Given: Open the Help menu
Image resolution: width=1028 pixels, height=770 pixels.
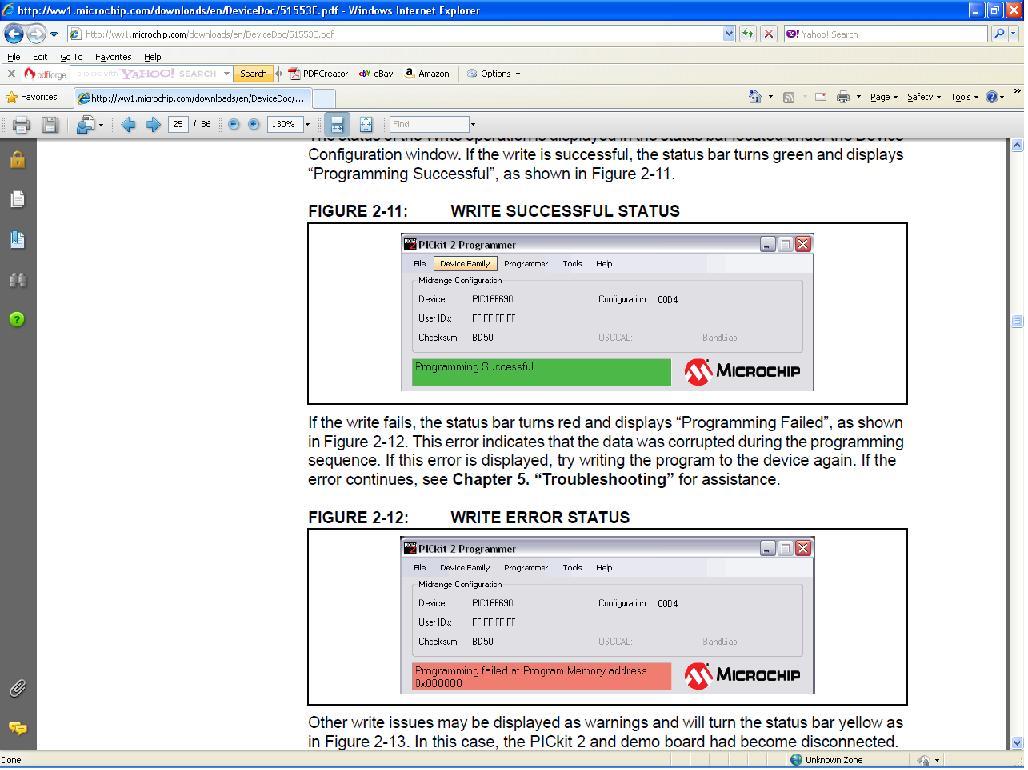Looking at the screenshot, I should pyautogui.click(x=152, y=57).
